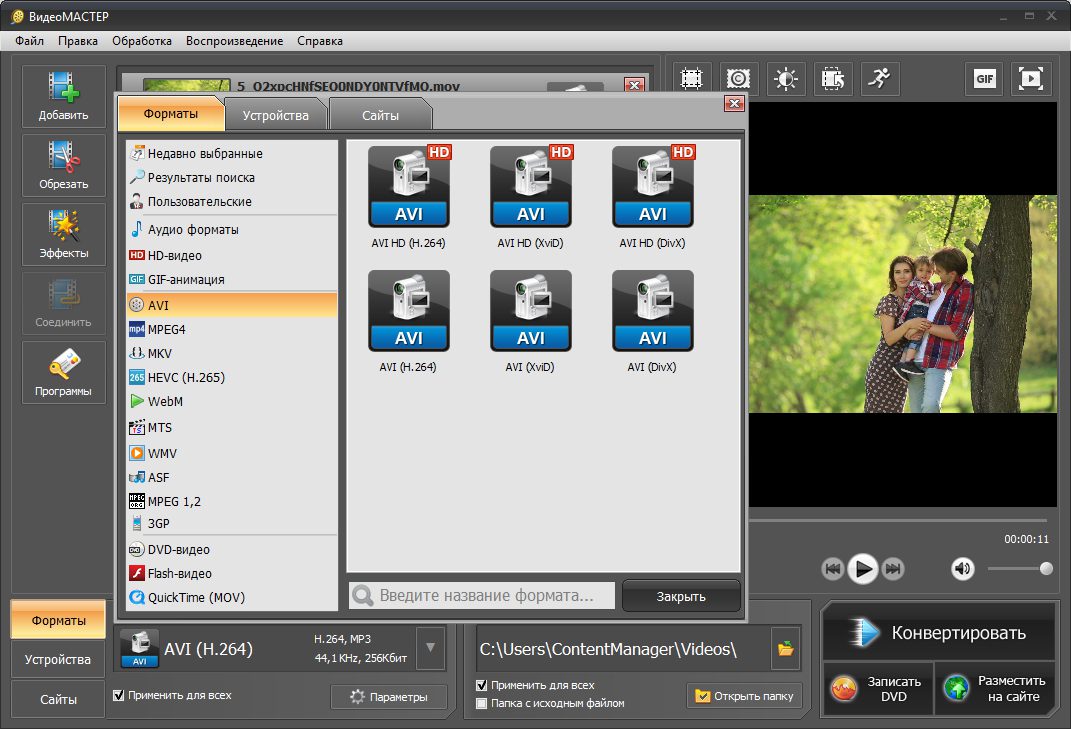Mute sound with the speaker icon
The height and width of the screenshot is (729, 1071).
coord(962,568)
